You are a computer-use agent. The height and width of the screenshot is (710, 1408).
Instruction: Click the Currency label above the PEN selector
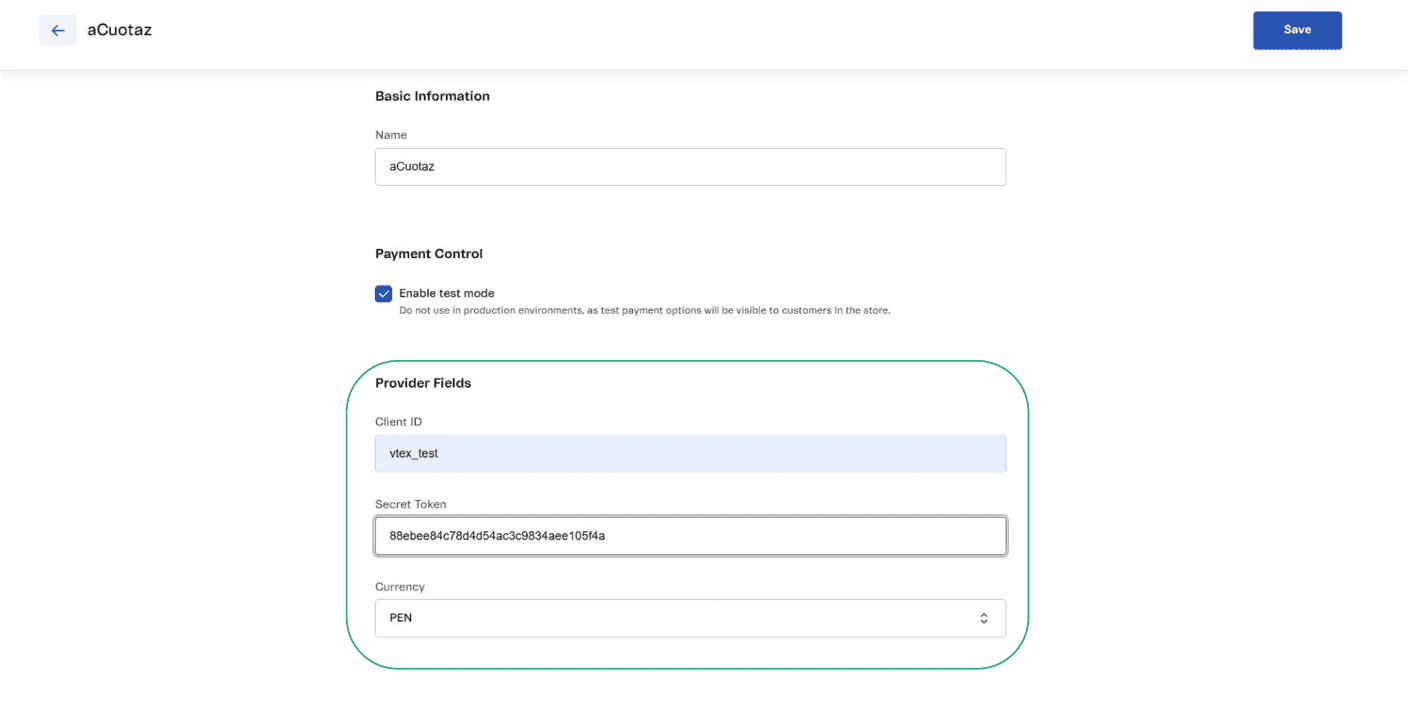click(400, 586)
